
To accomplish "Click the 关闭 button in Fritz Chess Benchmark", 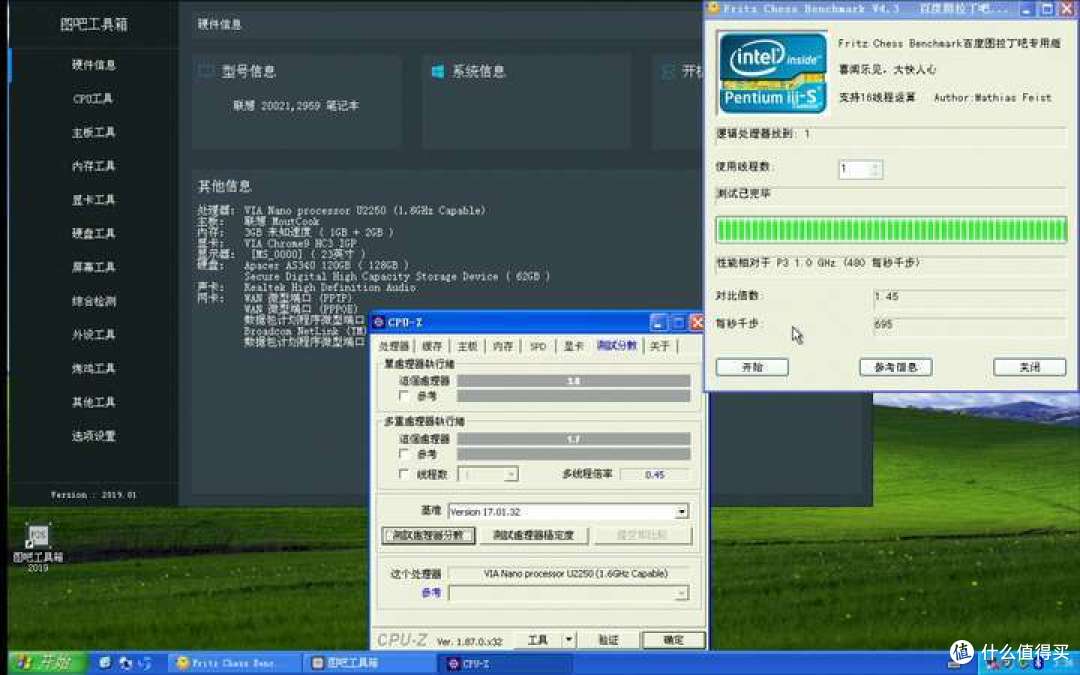I will [x=1030, y=367].
